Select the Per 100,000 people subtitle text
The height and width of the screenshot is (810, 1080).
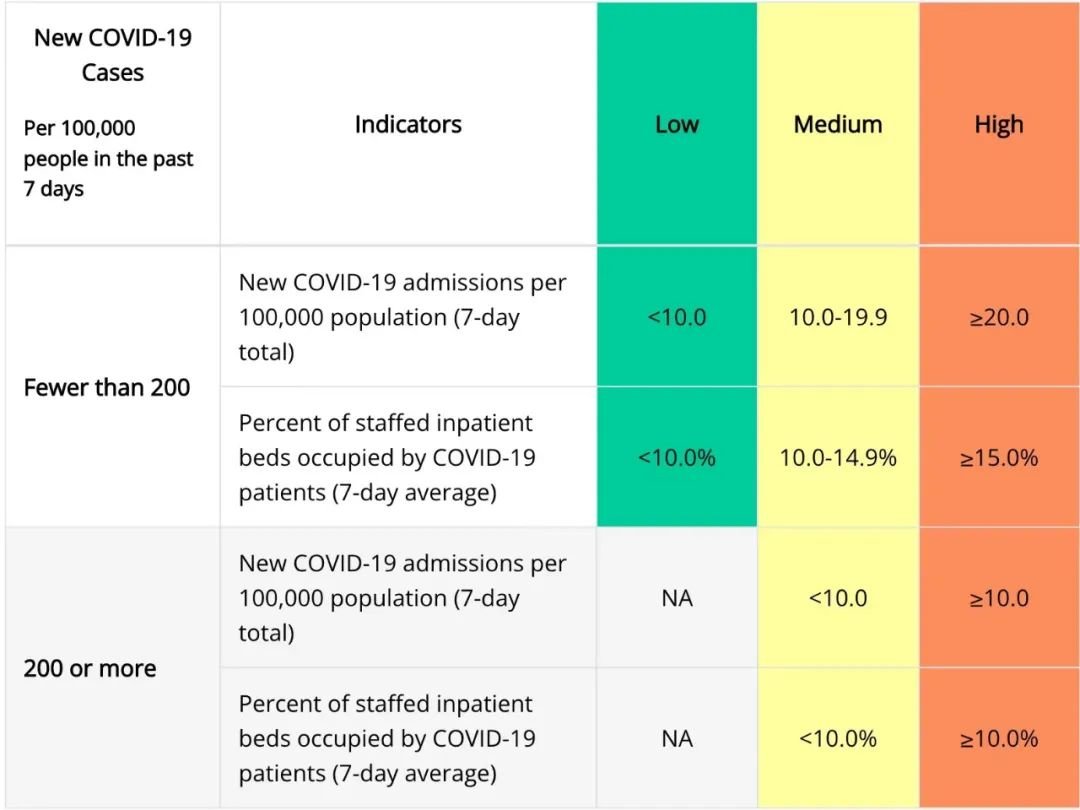coord(108,158)
